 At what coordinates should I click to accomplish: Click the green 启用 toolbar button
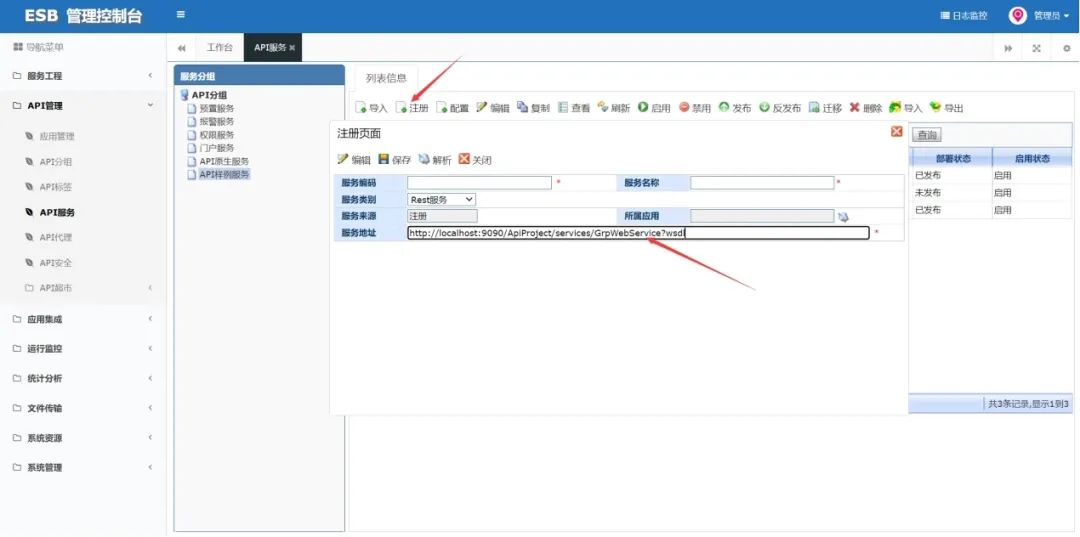pyautogui.click(x=654, y=108)
